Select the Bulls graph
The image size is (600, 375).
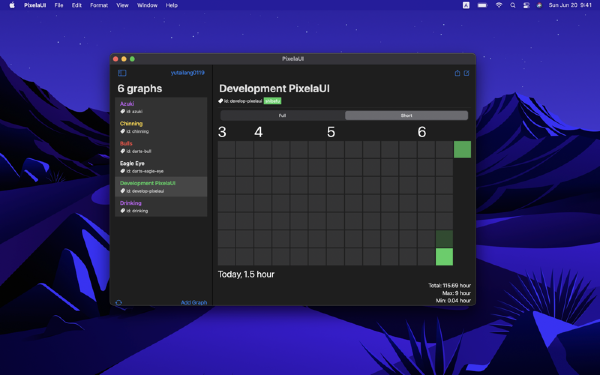pyautogui.click(x=161, y=147)
